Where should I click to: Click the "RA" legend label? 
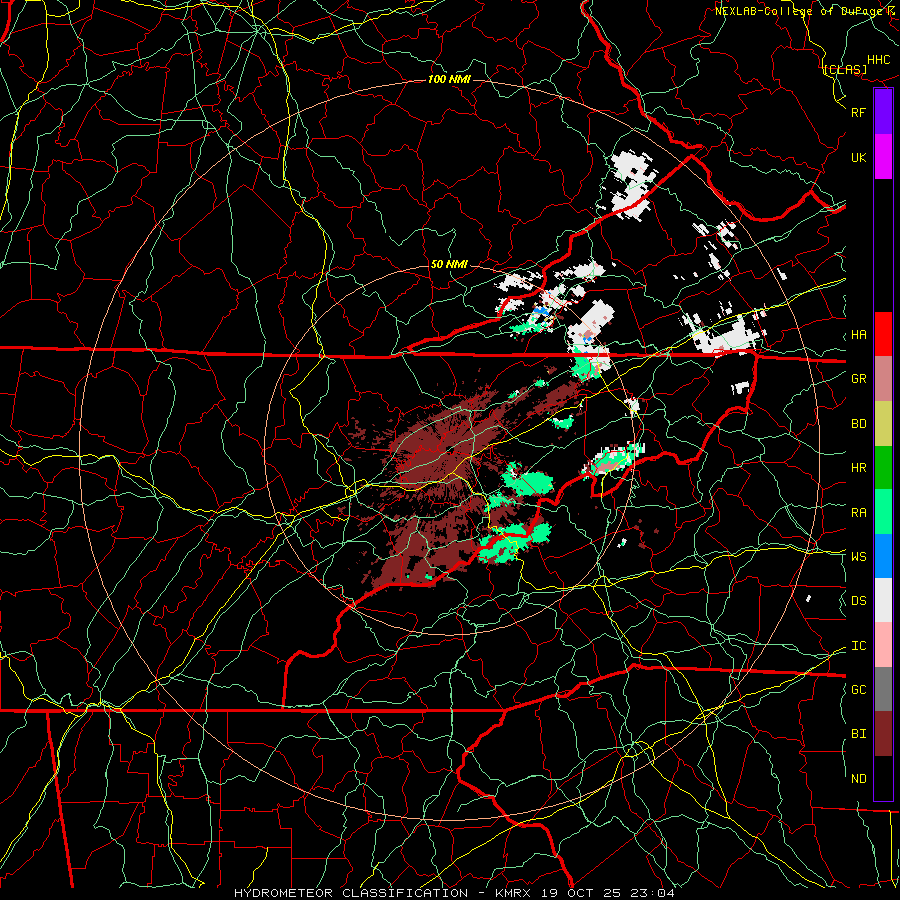click(858, 513)
